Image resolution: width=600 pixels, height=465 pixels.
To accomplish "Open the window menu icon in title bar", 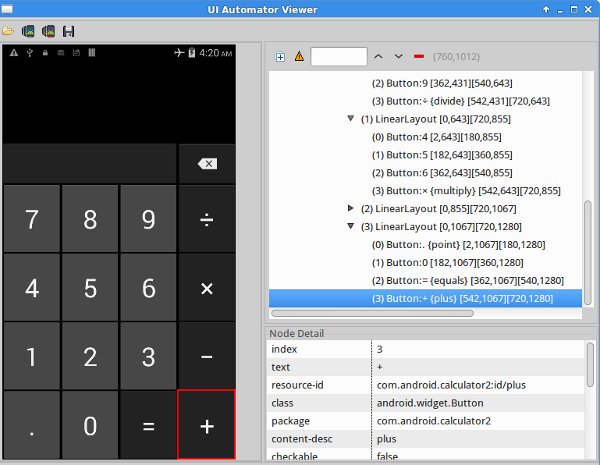I will pos(7,9).
